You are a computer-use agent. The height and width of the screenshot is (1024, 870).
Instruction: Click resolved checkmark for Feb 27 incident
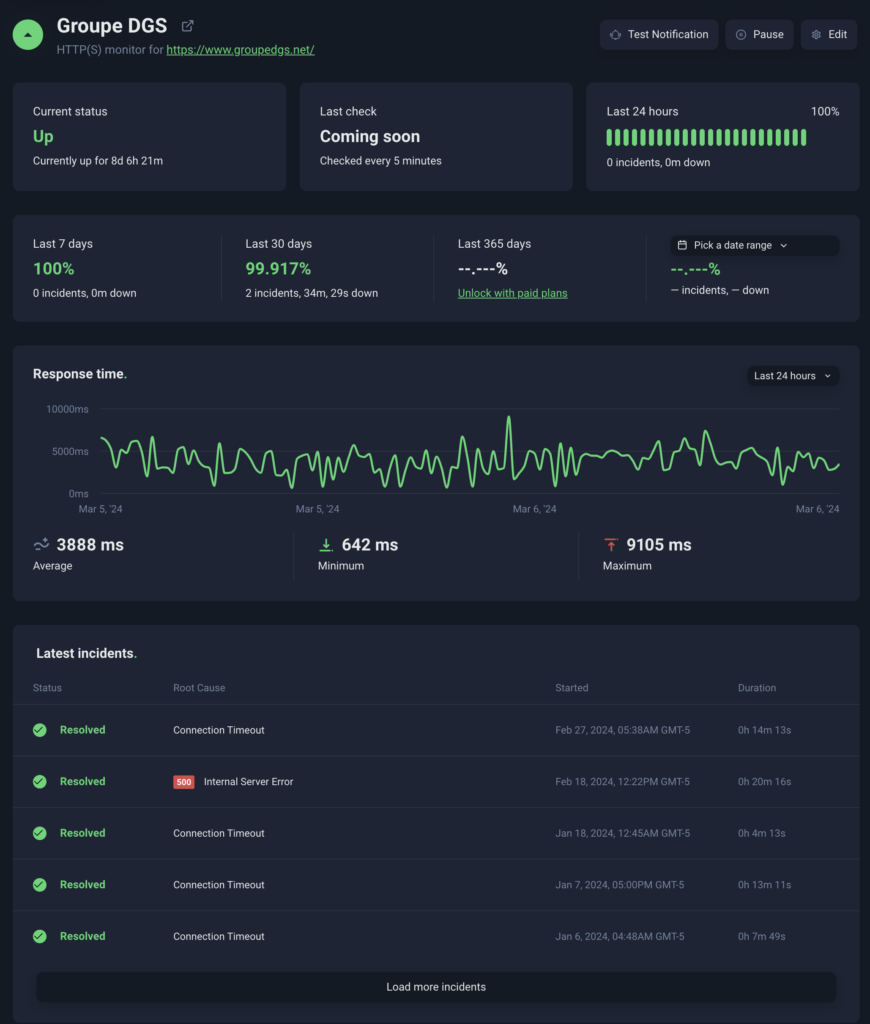point(40,730)
